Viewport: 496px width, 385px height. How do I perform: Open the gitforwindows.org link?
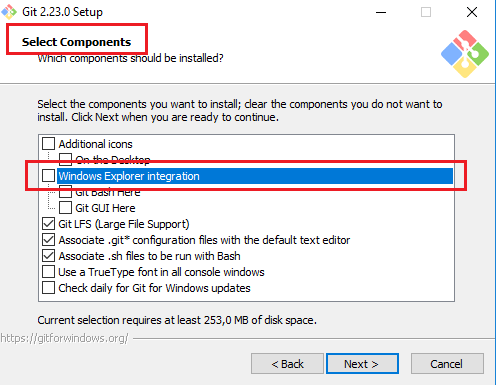pos(64,338)
